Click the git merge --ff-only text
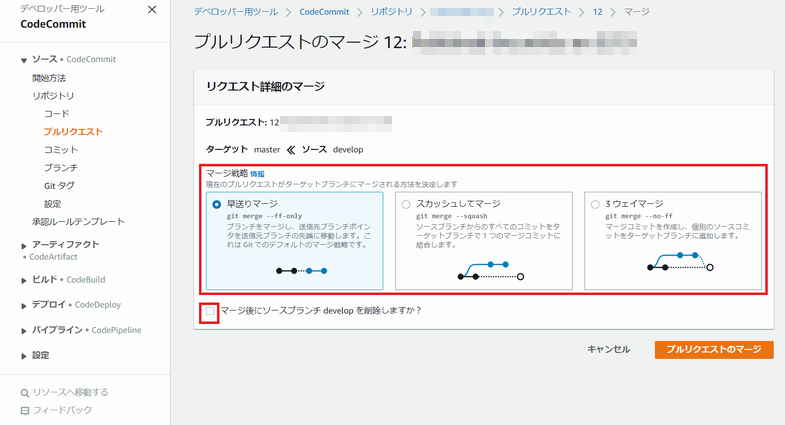 [x=264, y=216]
